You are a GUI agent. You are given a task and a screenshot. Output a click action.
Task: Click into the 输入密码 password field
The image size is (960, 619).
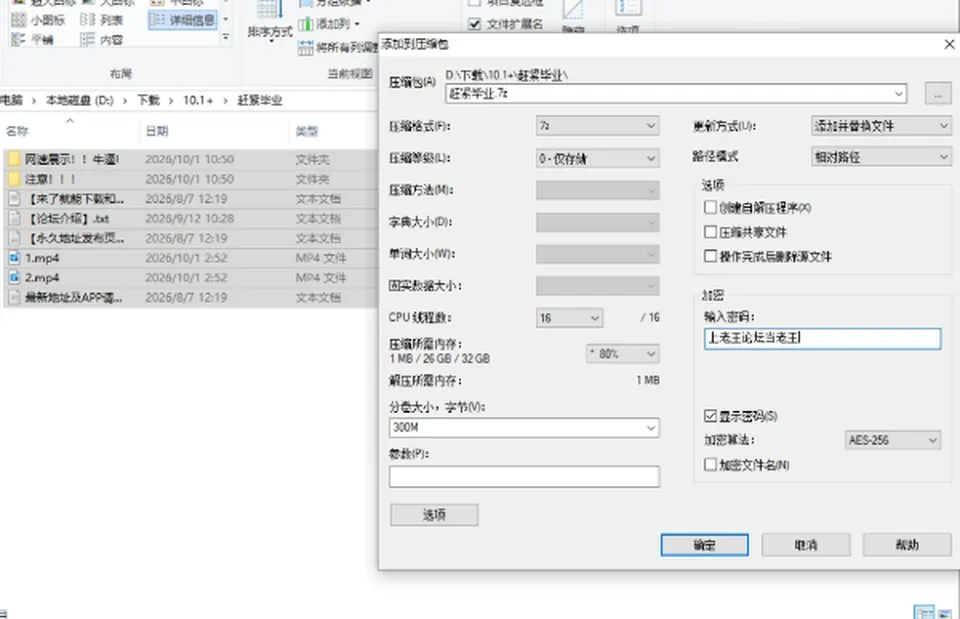point(822,339)
